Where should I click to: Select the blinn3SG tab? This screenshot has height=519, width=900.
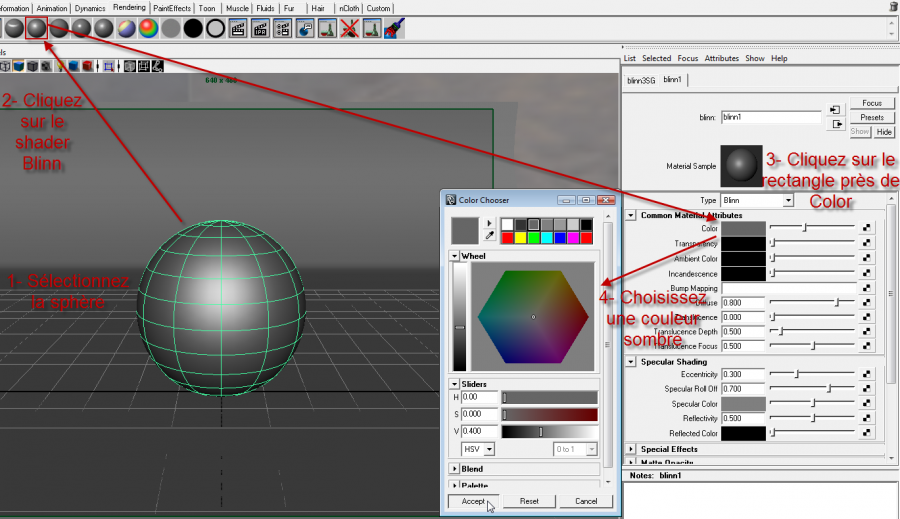click(641, 80)
